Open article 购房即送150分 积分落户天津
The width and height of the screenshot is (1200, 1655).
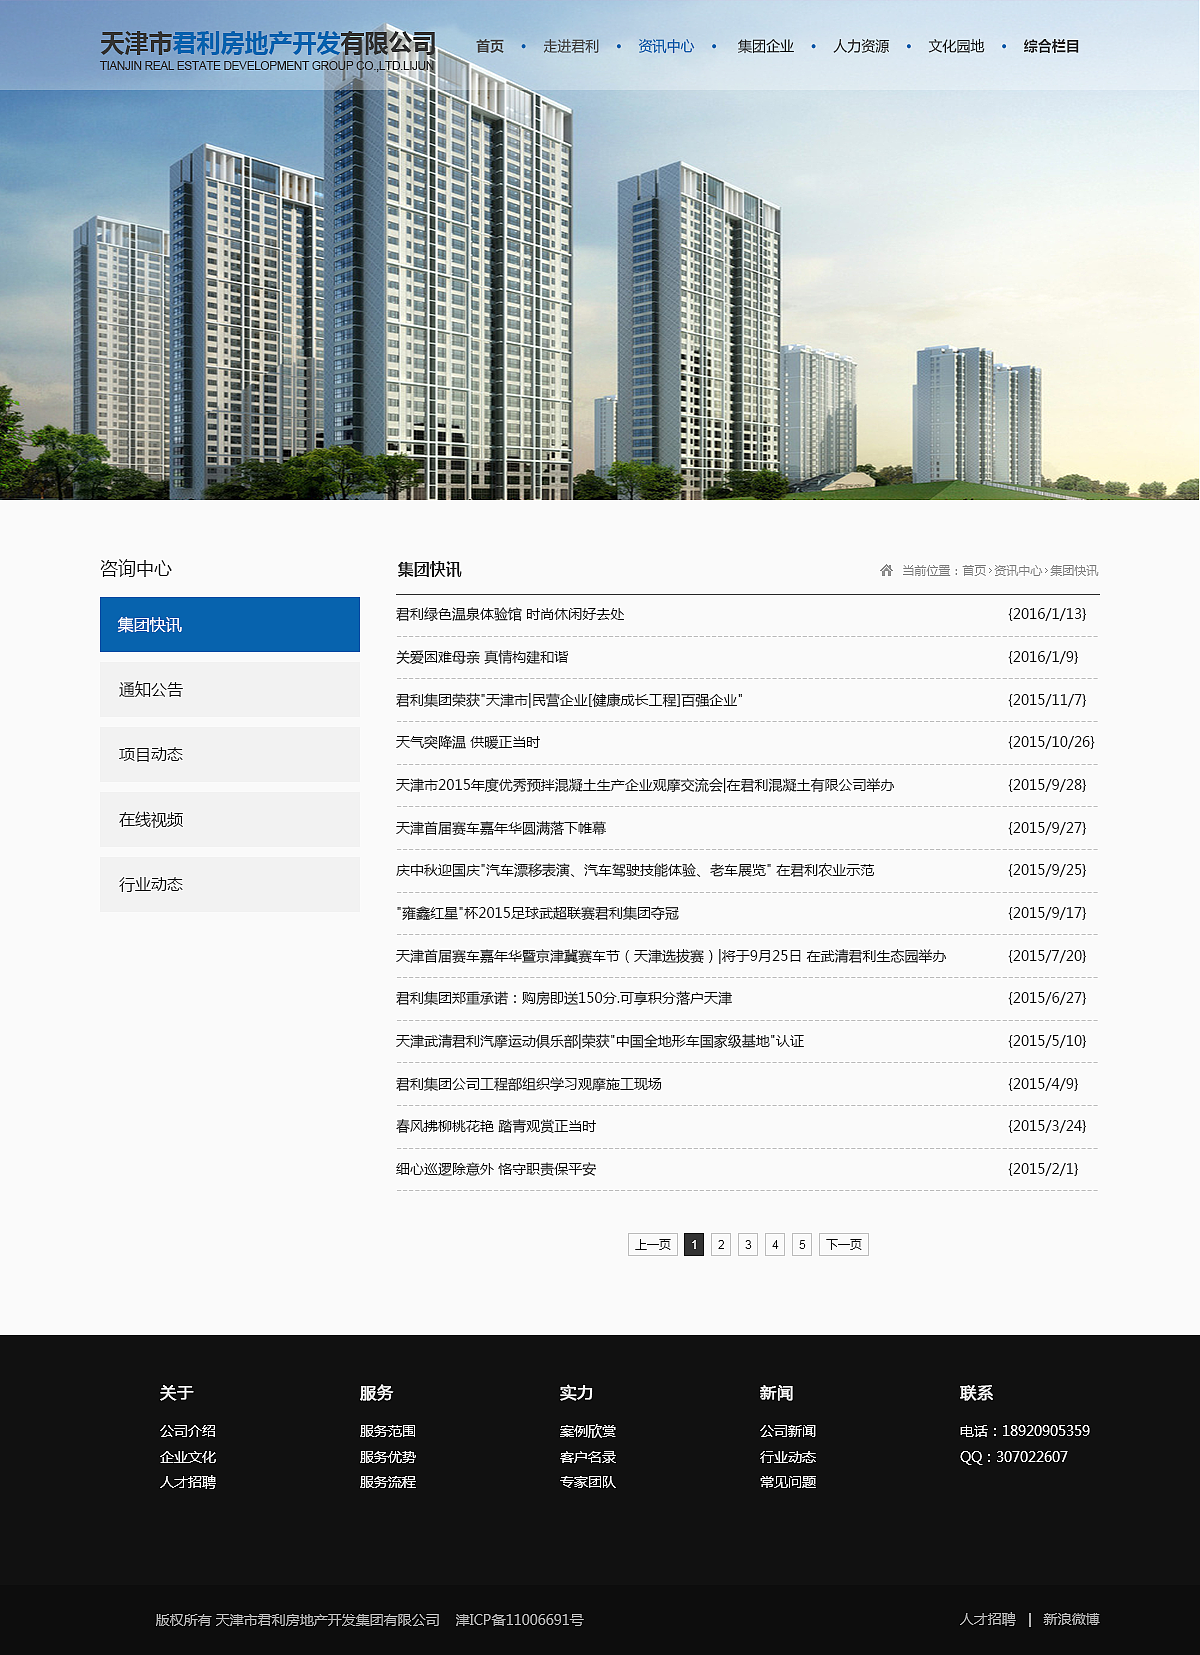[564, 998]
